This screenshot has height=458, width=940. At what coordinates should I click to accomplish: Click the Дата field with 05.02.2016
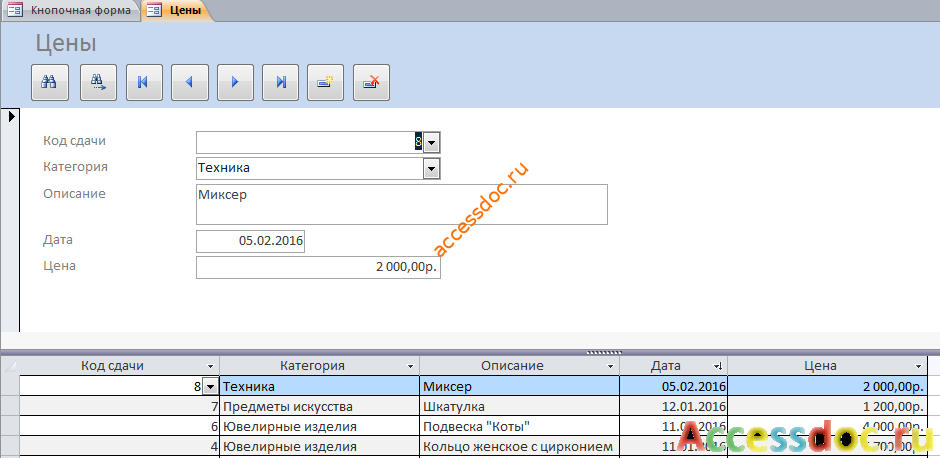pos(250,242)
